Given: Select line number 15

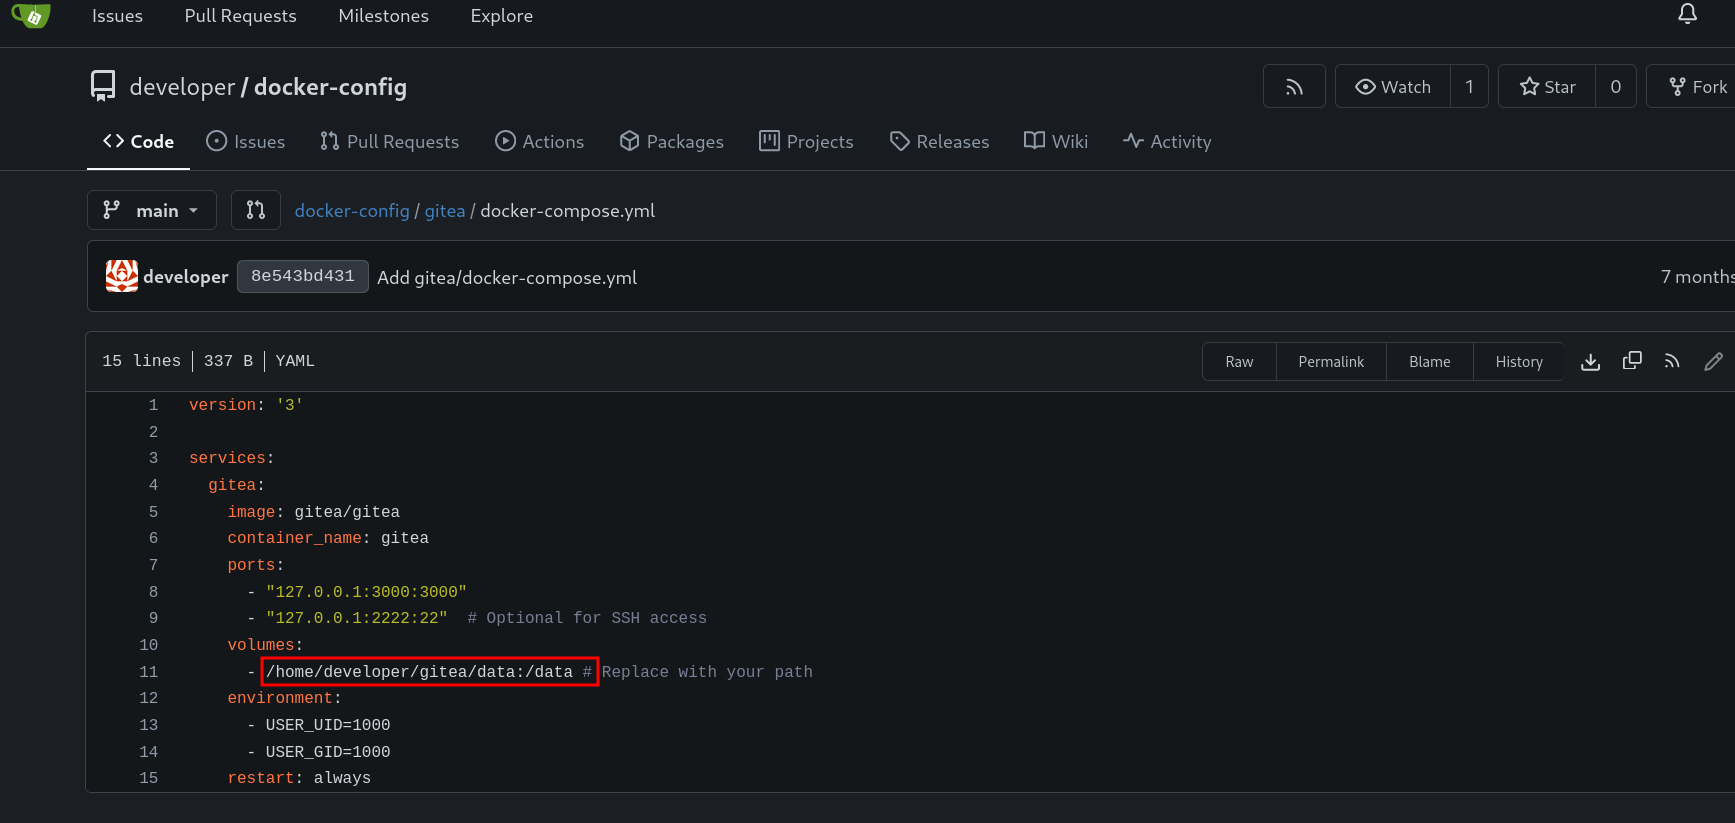Looking at the screenshot, I should [149, 778].
